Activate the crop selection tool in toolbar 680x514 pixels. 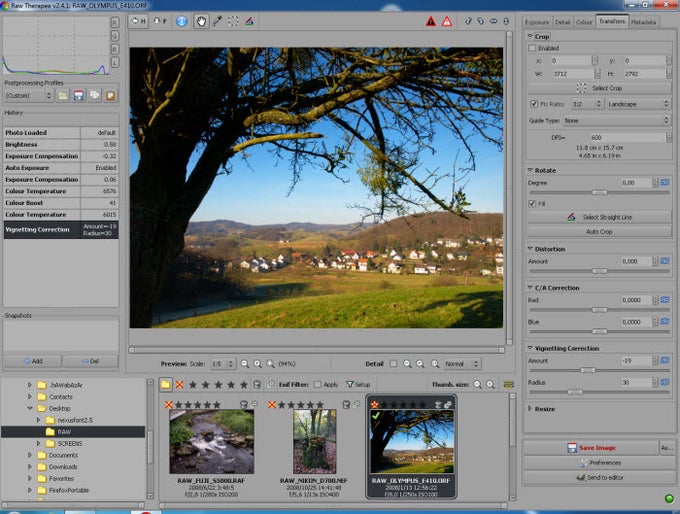click(x=233, y=20)
